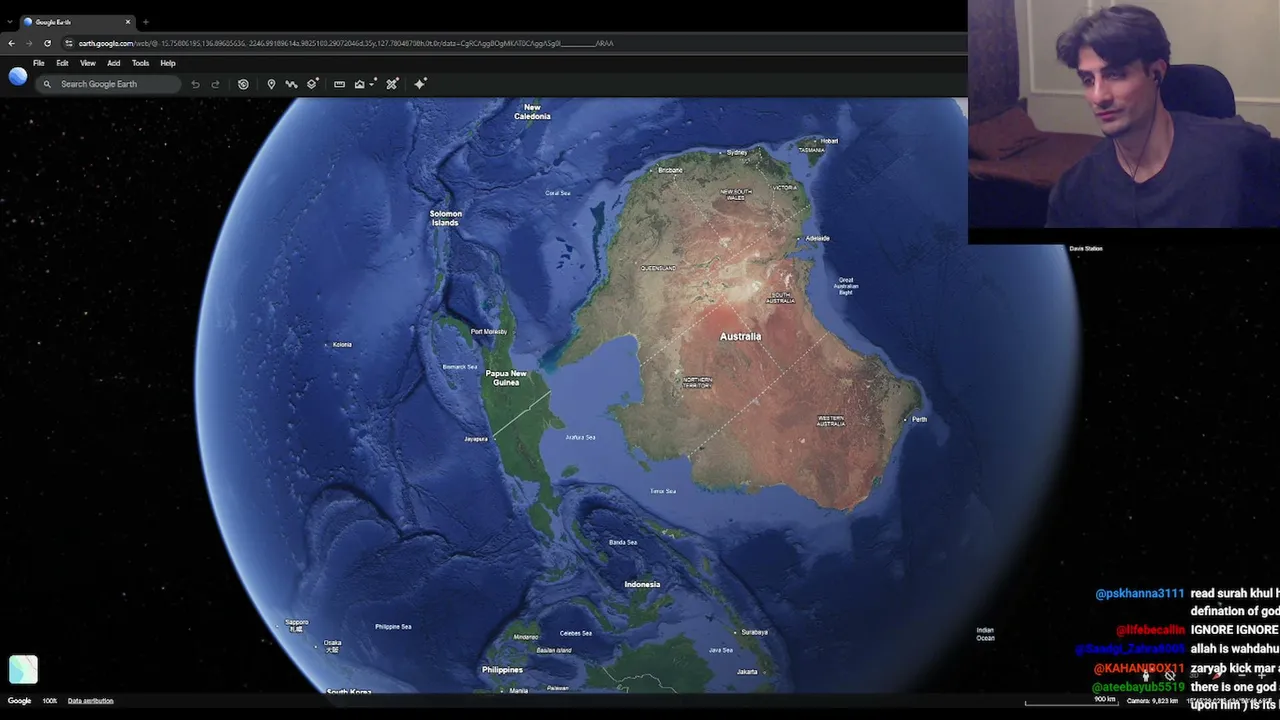Click the Brisbane city label
The height and width of the screenshot is (720, 1280).
670,170
